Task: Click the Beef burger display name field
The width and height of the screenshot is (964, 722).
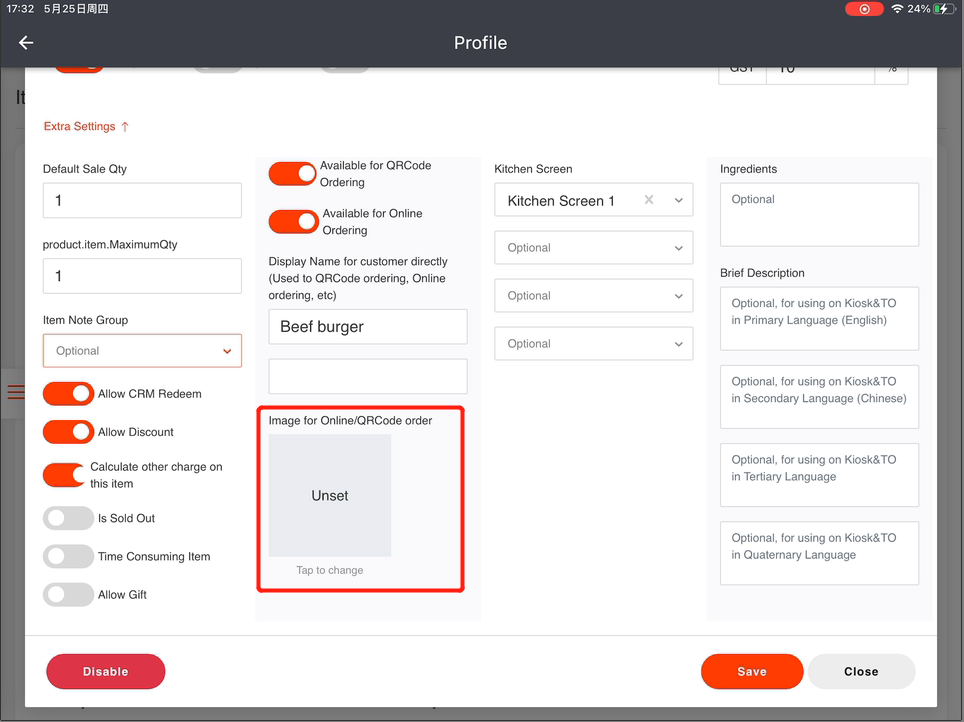Action: (367, 327)
